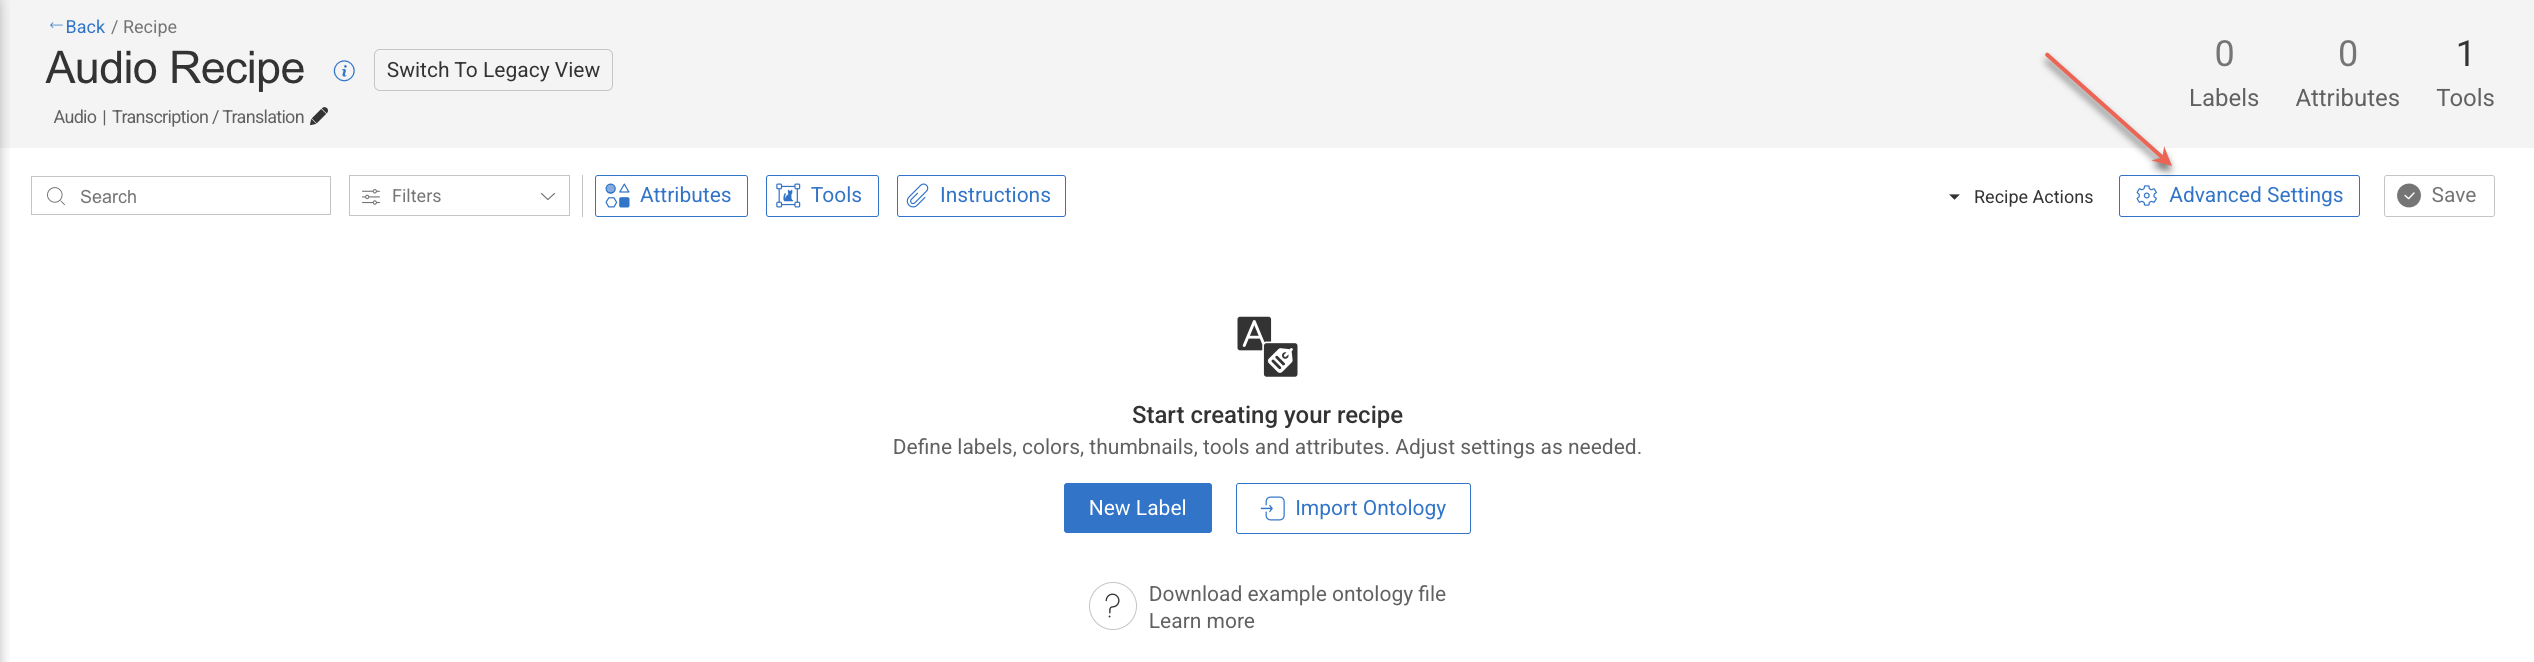
Task: Download the example ontology file
Action: (1297, 594)
